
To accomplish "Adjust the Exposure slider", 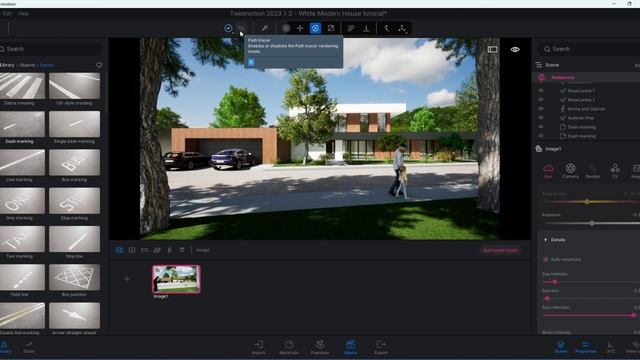I will 592,223.
